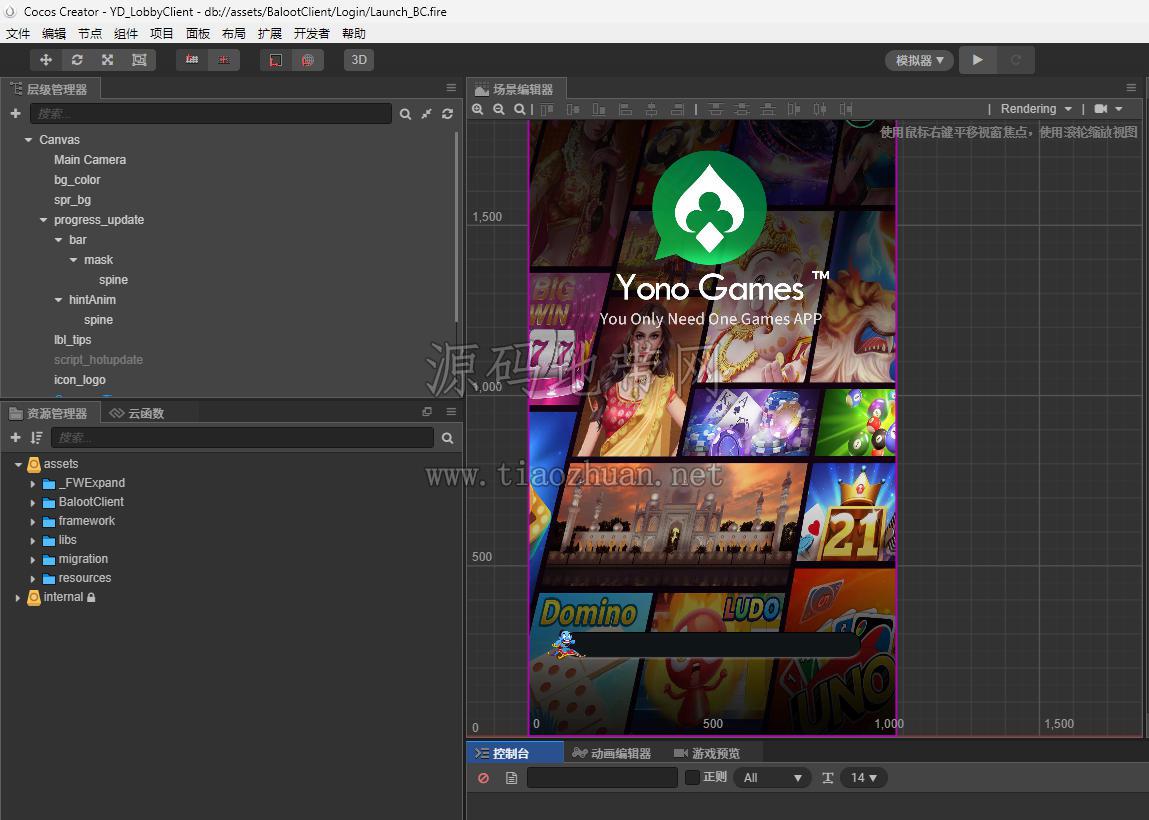The width and height of the screenshot is (1149, 820).
Task: Select the Move transform tool
Action: [x=45, y=60]
